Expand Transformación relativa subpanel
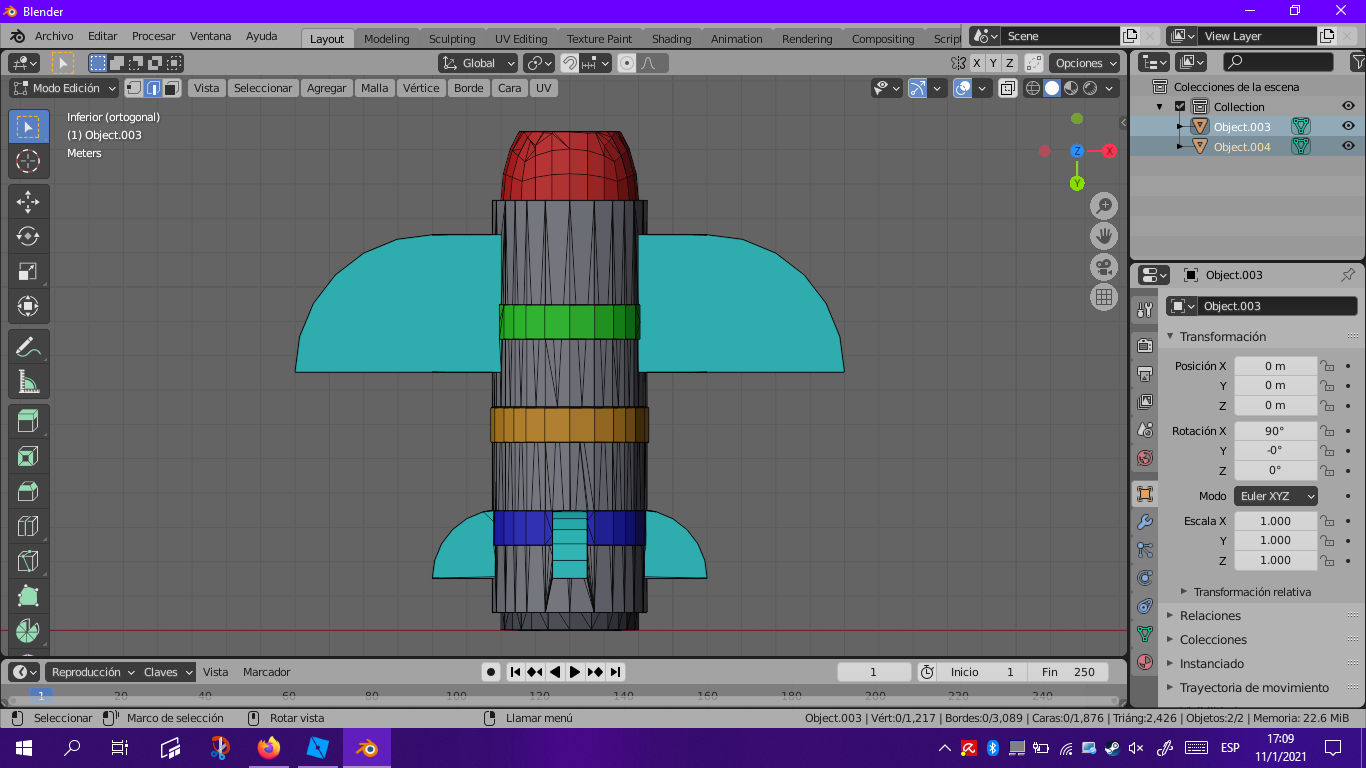Screen dimensions: 1366x768 coord(1252,592)
